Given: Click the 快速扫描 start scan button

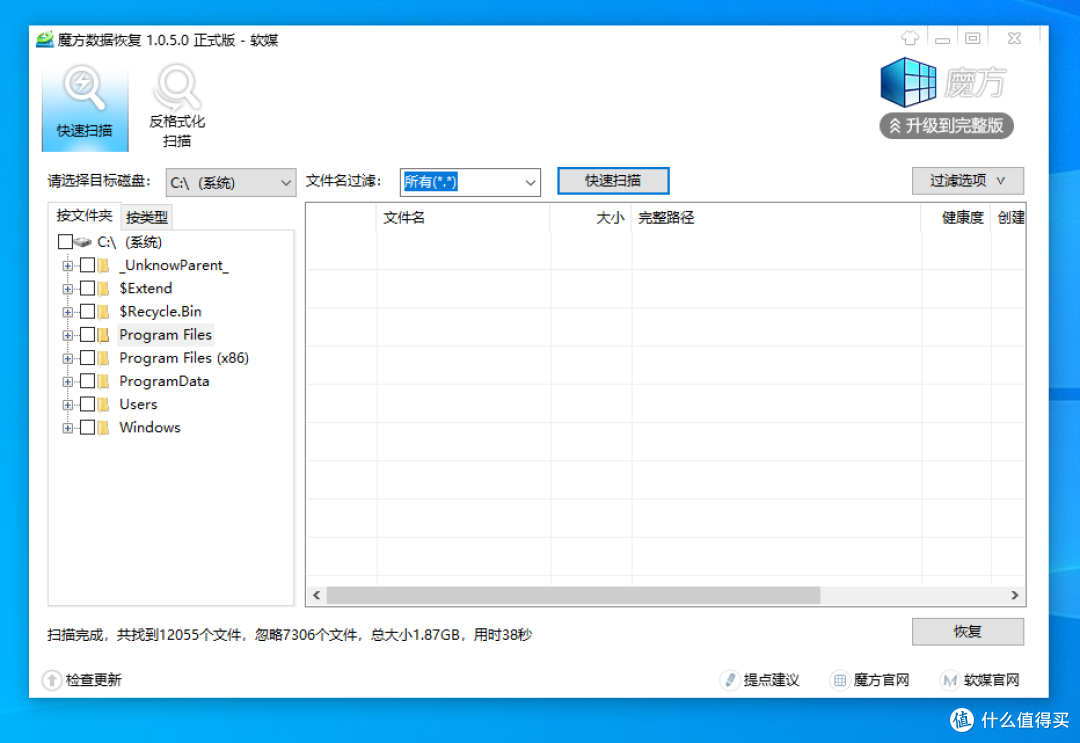Looking at the screenshot, I should click(x=613, y=180).
